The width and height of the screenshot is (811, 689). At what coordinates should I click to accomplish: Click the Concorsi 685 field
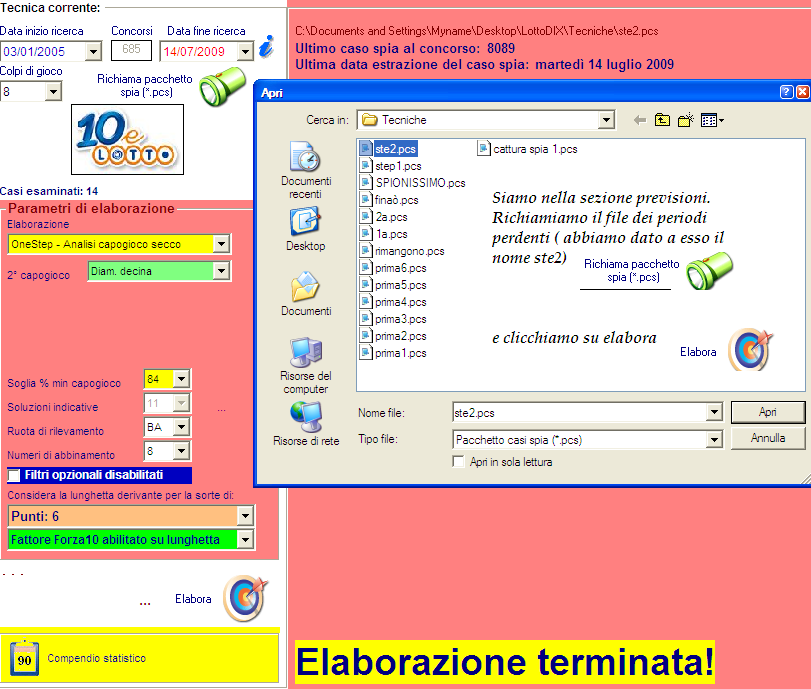(131, 50)
